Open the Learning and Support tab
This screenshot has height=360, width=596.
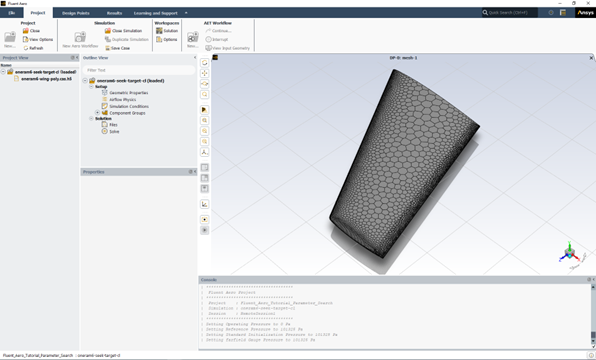coord(155,13)
